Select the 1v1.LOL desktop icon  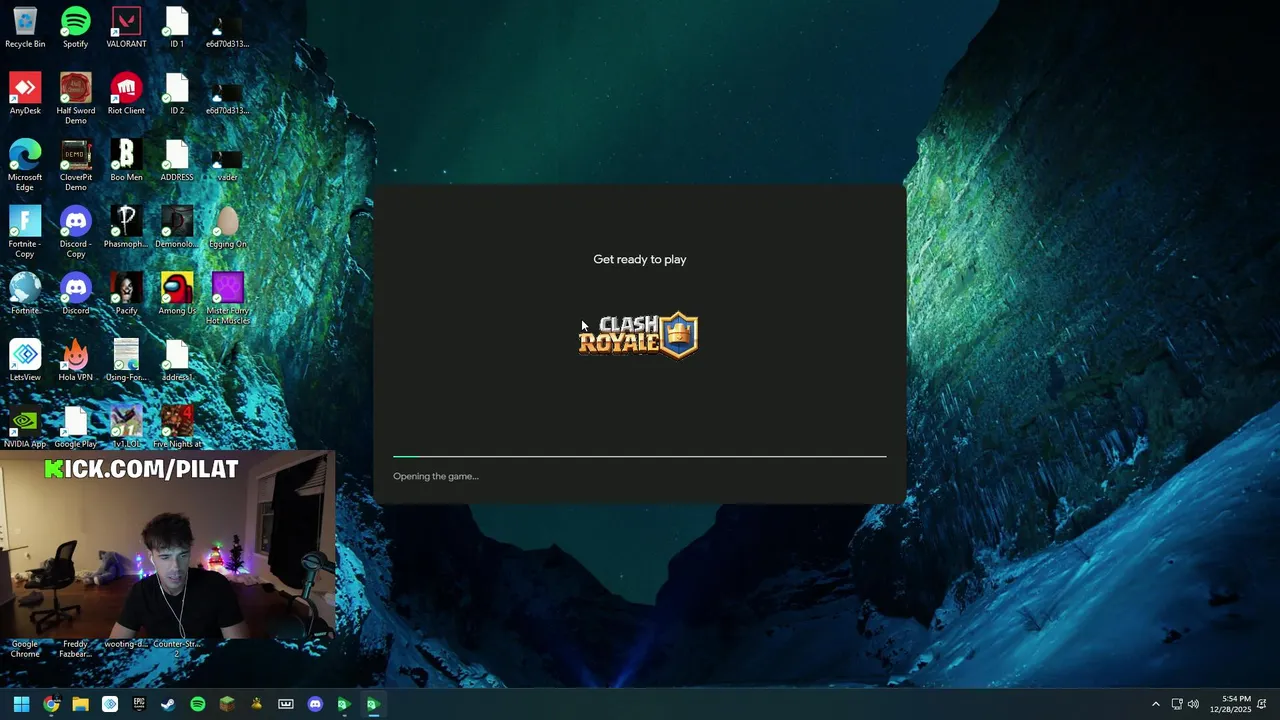click(x=126, y=428)
